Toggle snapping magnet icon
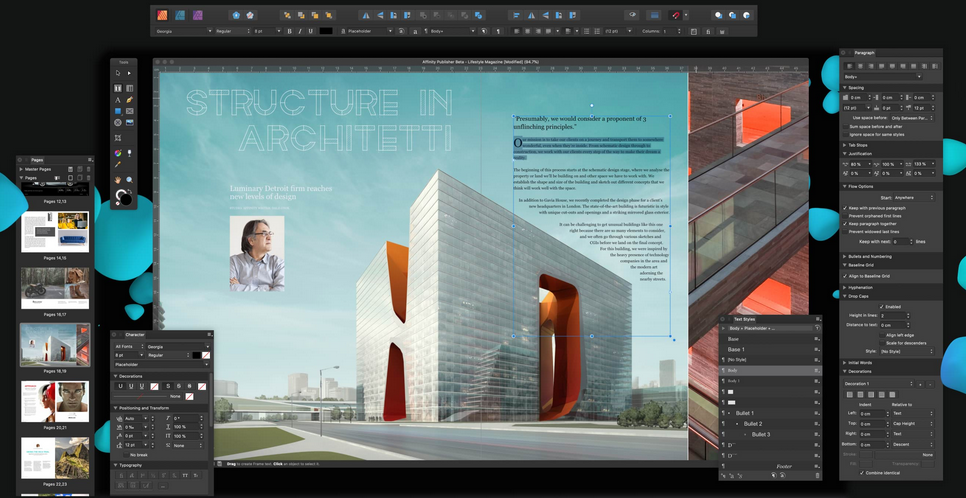The width and height of the screenshot is (966, 498). tap(676, 15)
